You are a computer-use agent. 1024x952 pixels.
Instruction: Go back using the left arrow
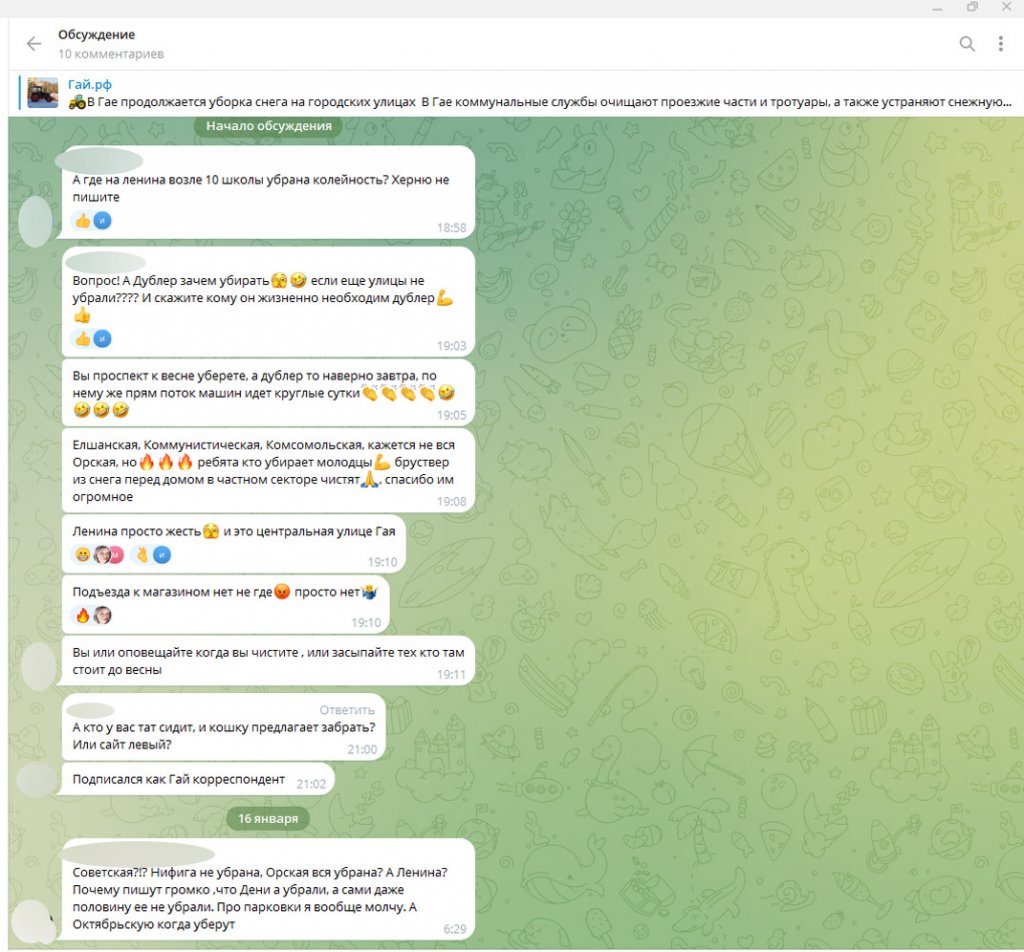[x=34, y=43]
